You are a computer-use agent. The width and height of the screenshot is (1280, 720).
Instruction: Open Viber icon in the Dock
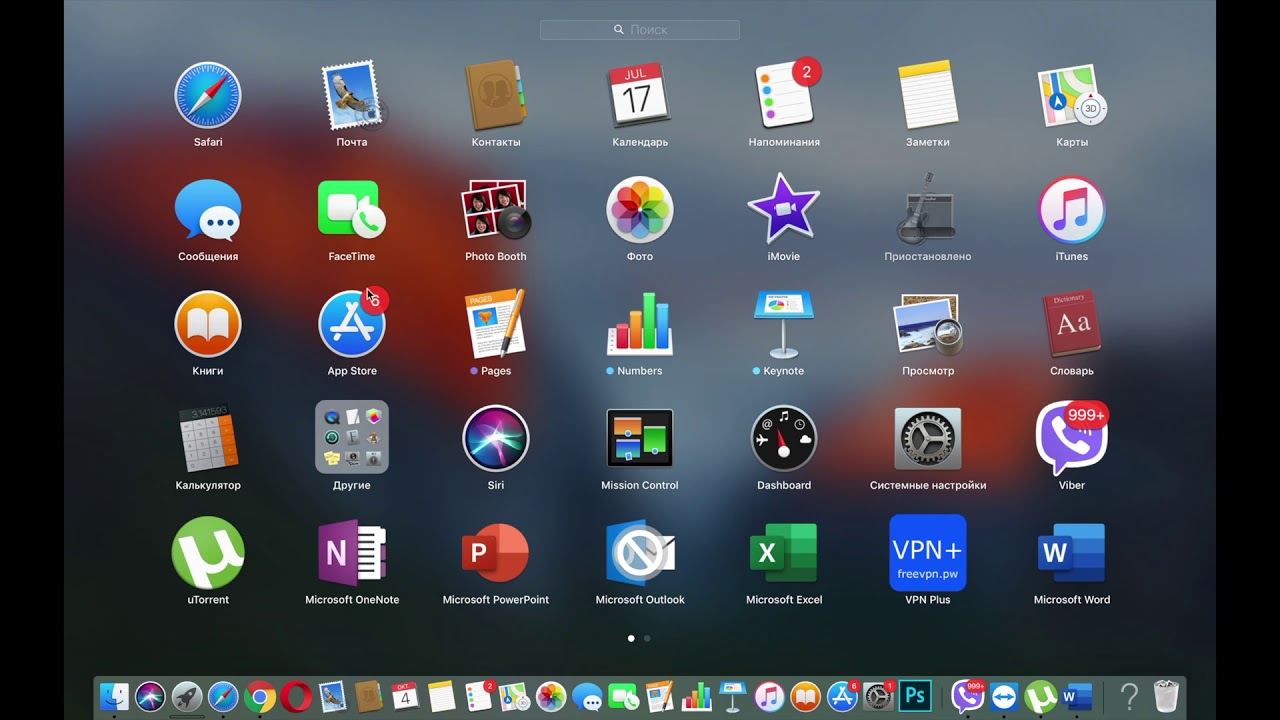tap(967, 696)
